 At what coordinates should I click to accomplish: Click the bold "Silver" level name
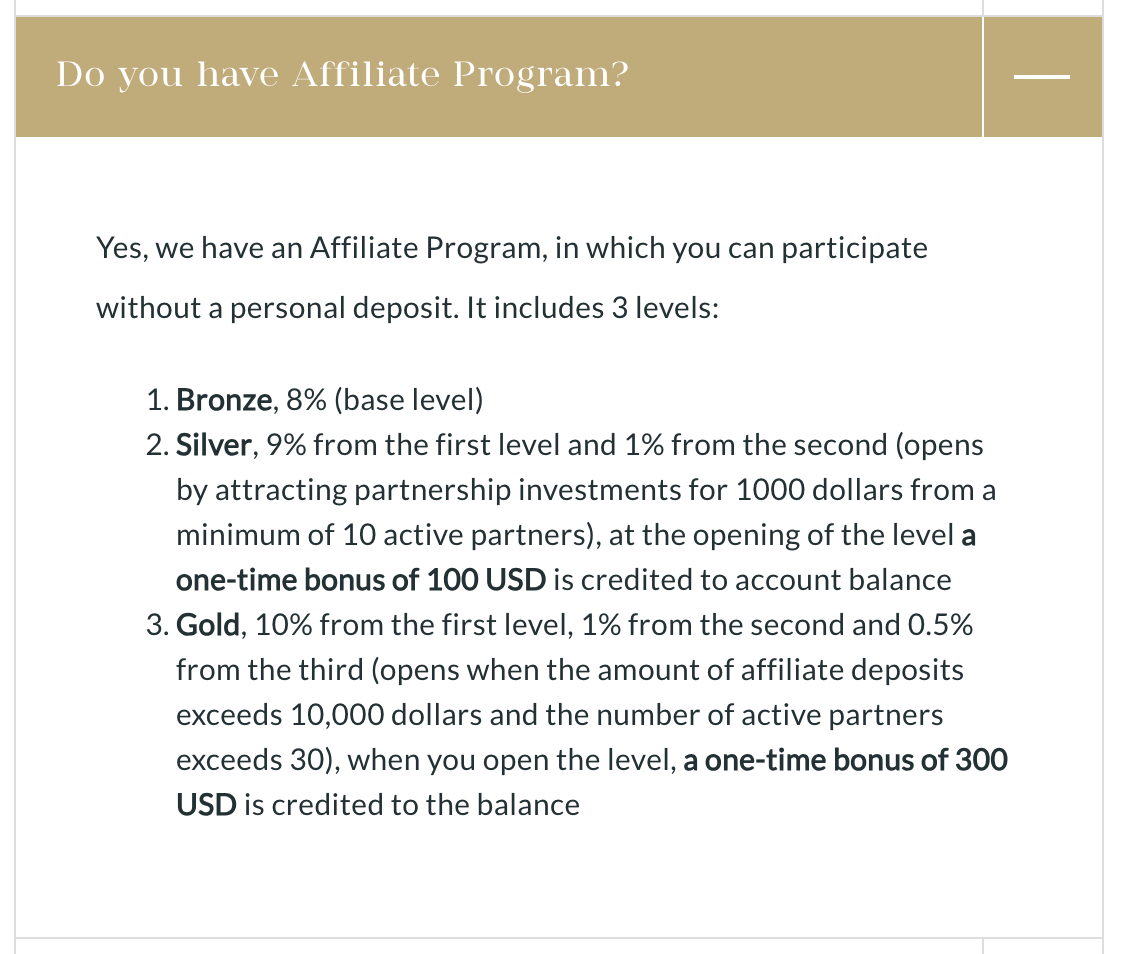click(x=214, y=446)
